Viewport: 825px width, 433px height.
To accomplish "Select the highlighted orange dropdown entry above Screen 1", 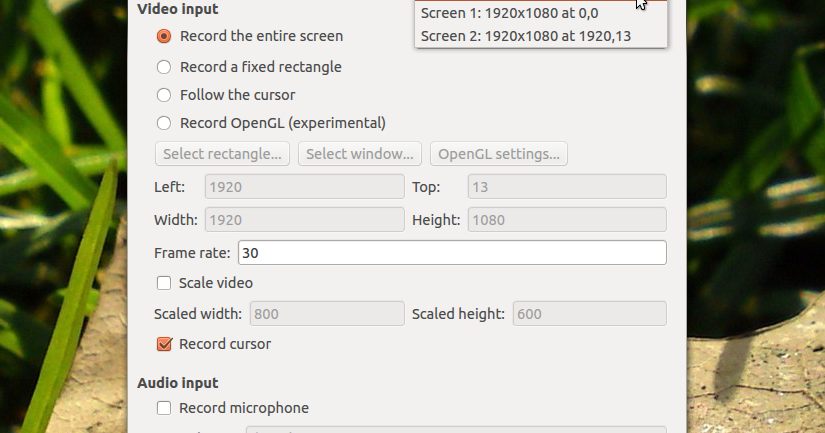I will [525, 2].
